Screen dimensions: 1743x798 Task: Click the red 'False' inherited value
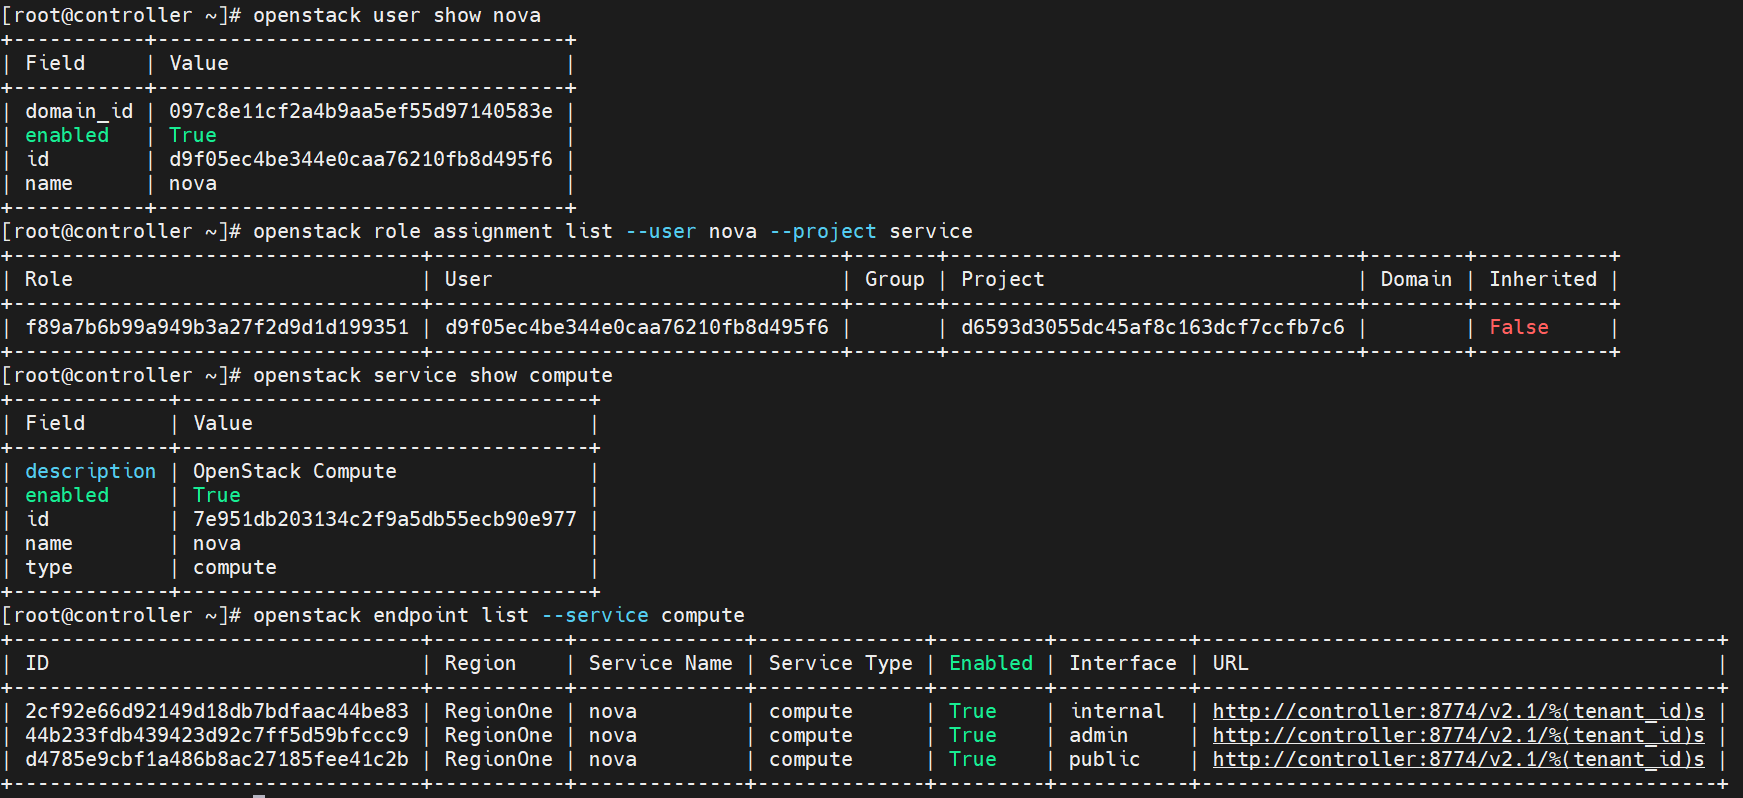1519,327
